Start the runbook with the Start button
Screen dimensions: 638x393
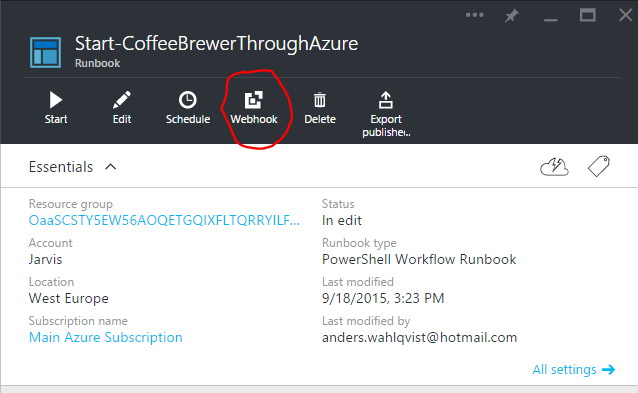(56, 107)
